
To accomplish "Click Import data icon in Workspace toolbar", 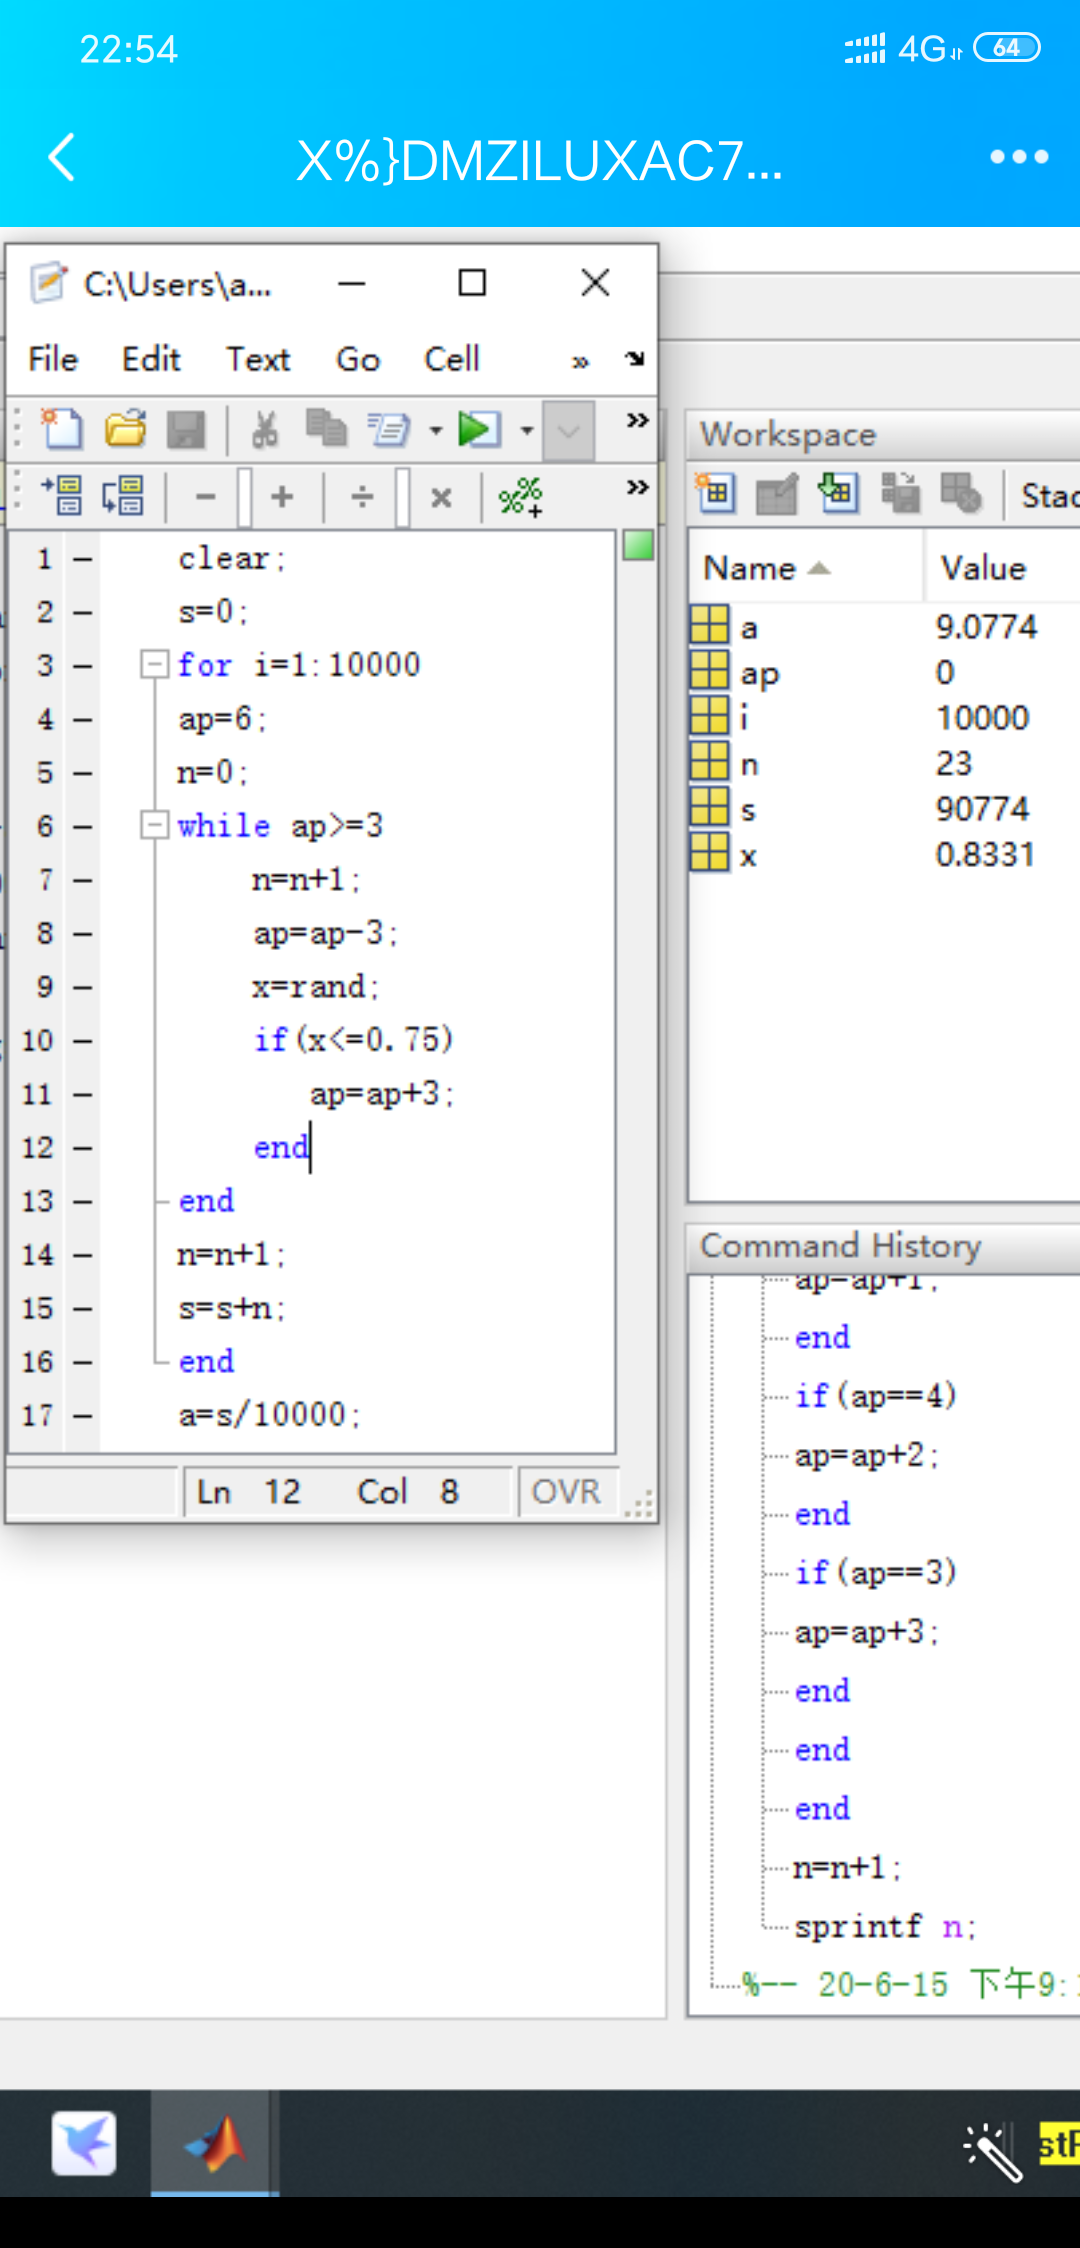I will pyautogui.click(x=838, y=493).
